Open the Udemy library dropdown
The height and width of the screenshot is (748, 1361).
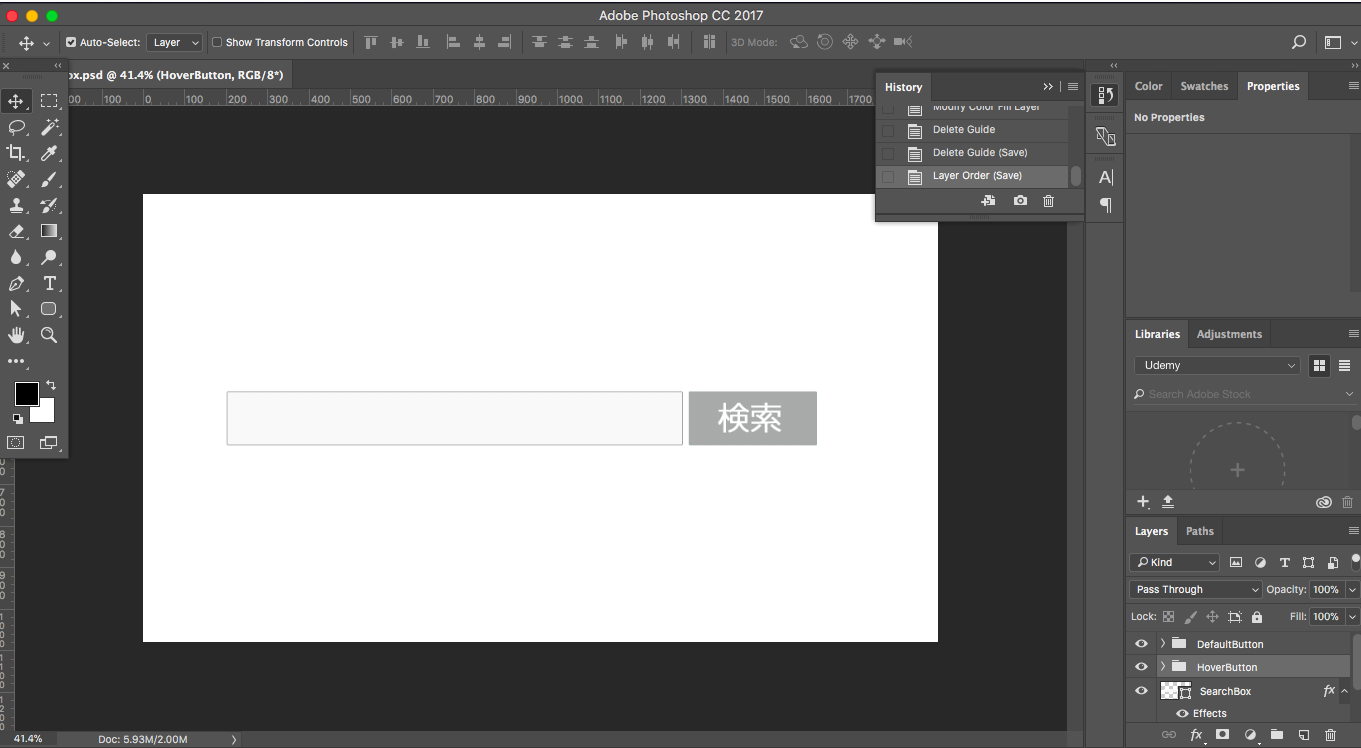[x=1217, y=365]
